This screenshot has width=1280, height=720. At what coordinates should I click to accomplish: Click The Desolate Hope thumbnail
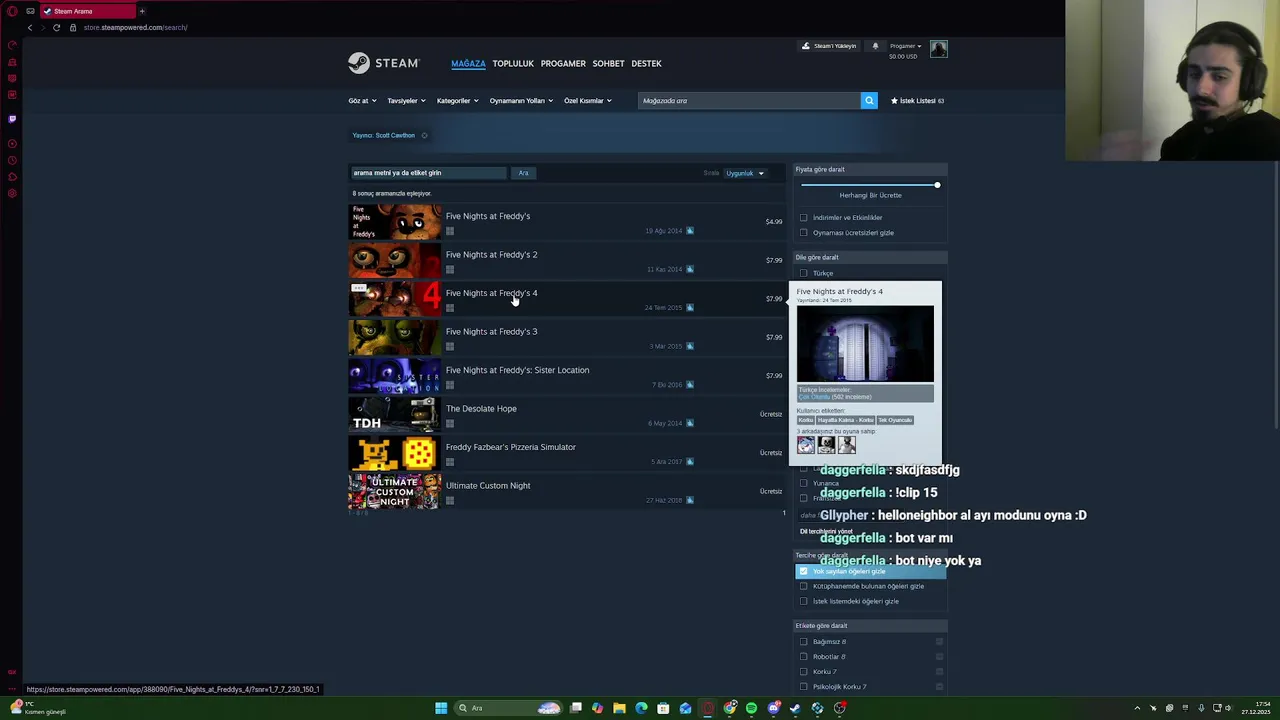pos(394,414)
